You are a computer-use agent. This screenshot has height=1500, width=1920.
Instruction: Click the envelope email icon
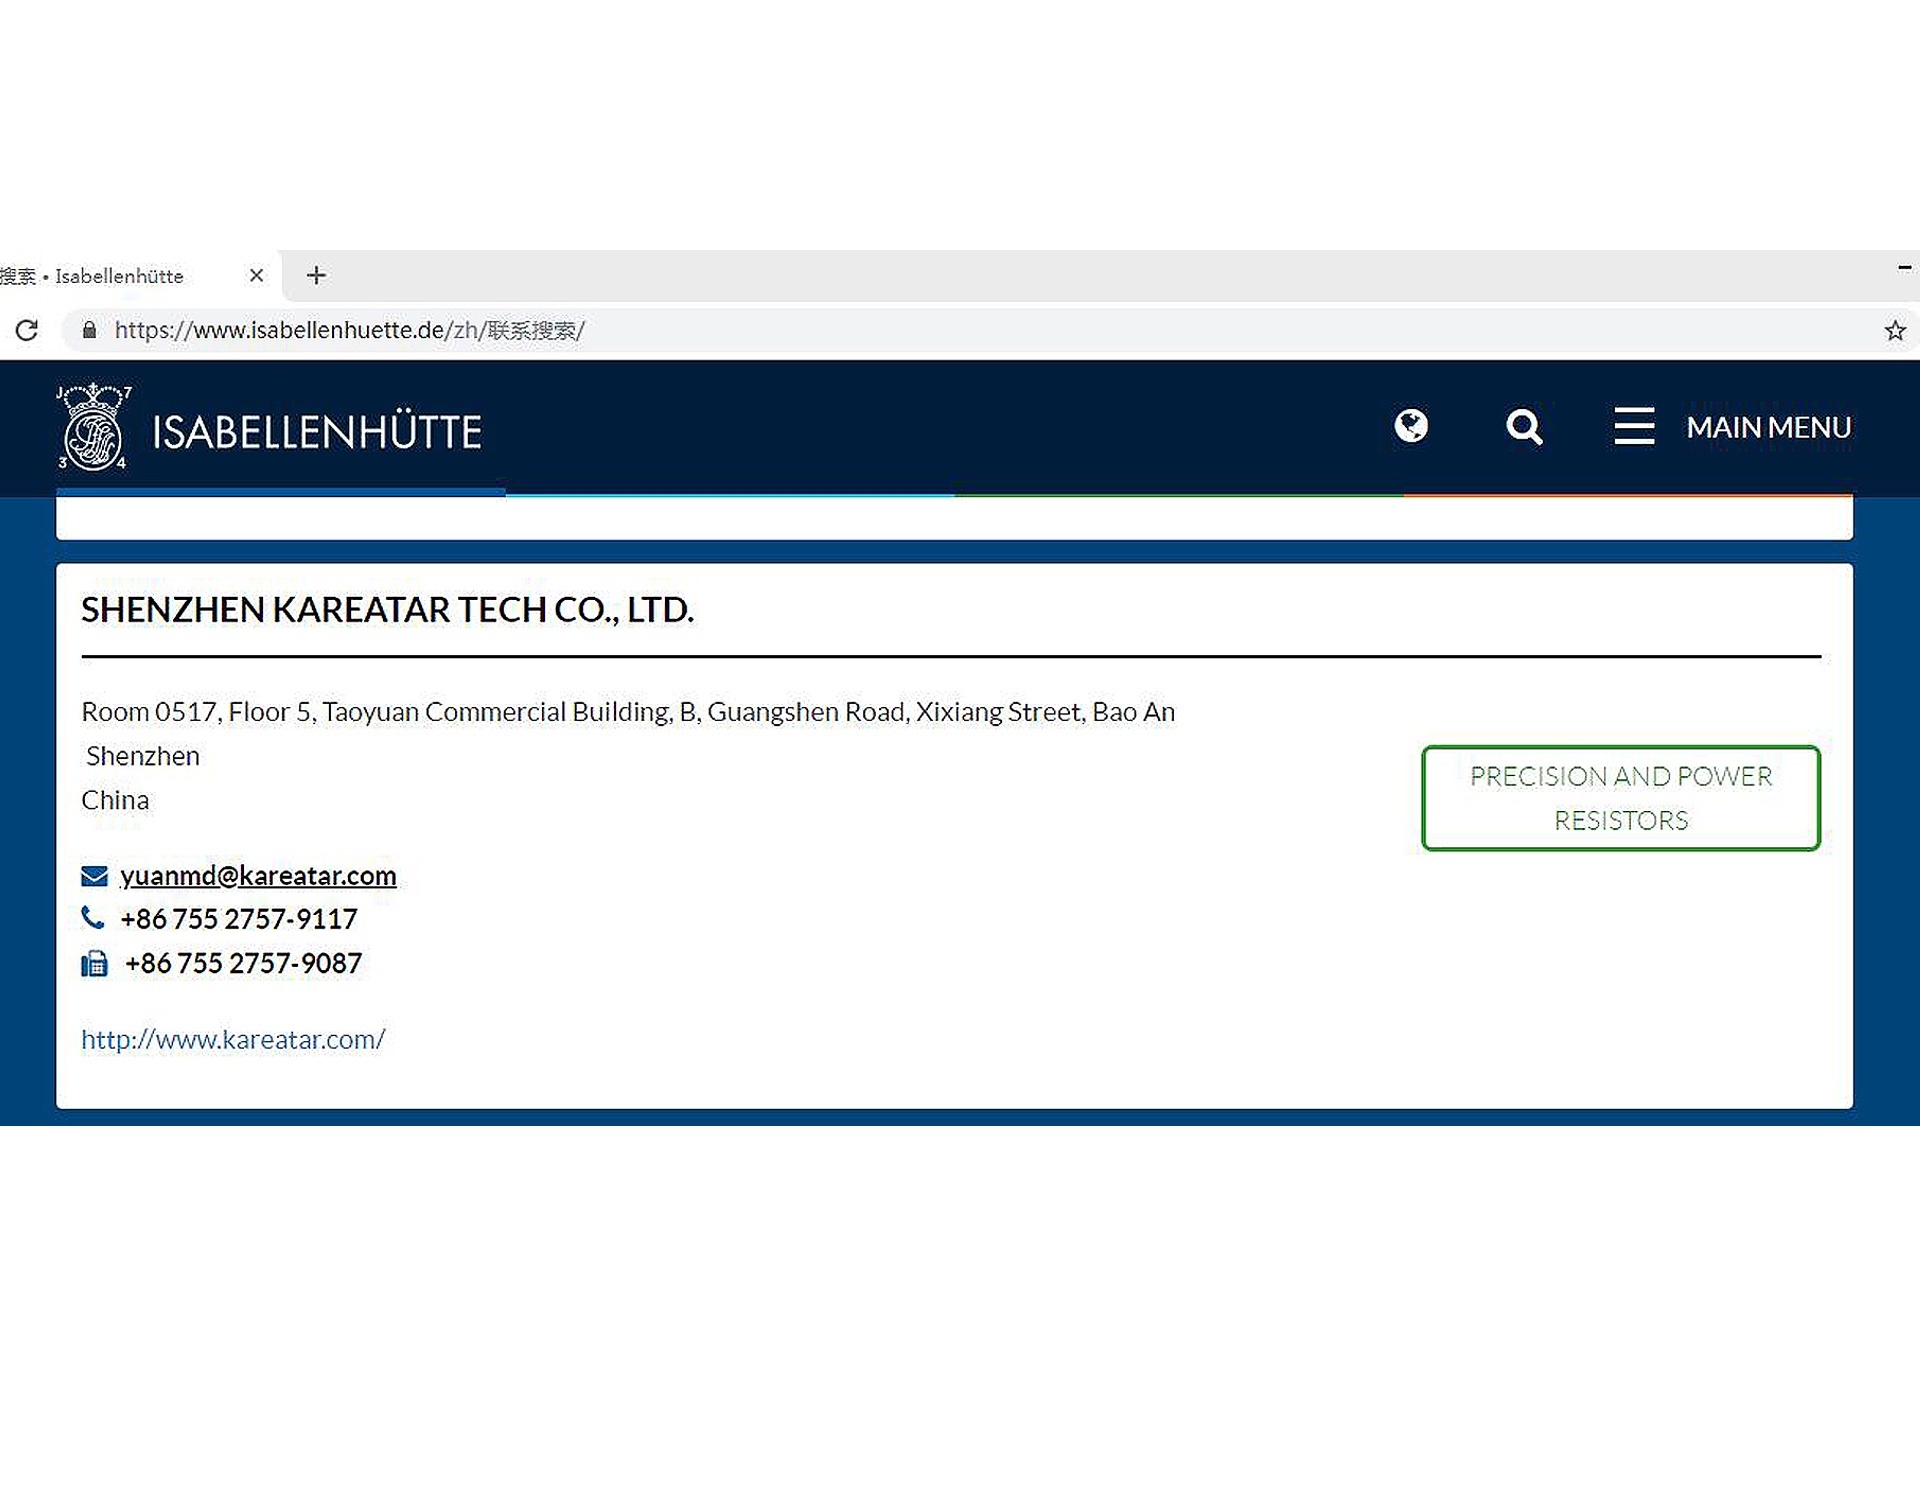[x=94, y=876]
